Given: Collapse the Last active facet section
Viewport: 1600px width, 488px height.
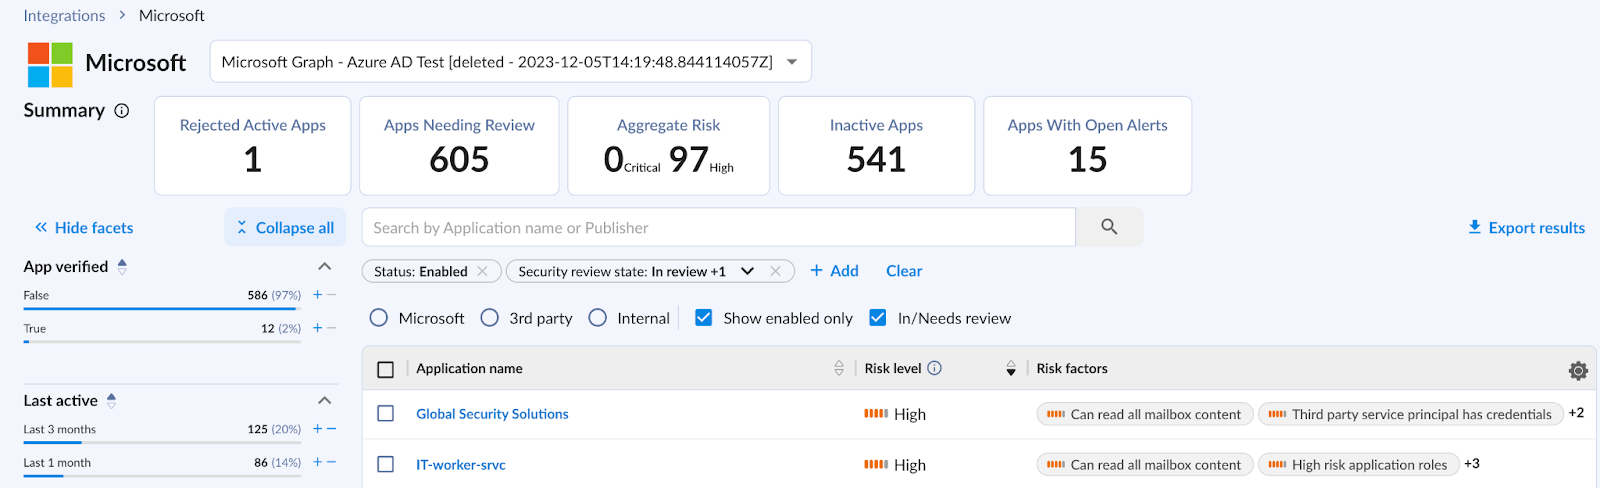Looking at the screenshot, I should click(x=324, y=400).
